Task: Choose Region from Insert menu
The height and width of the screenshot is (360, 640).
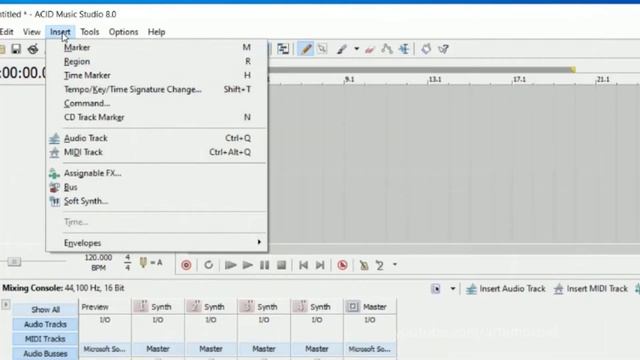Action: (x=157, y=61)
